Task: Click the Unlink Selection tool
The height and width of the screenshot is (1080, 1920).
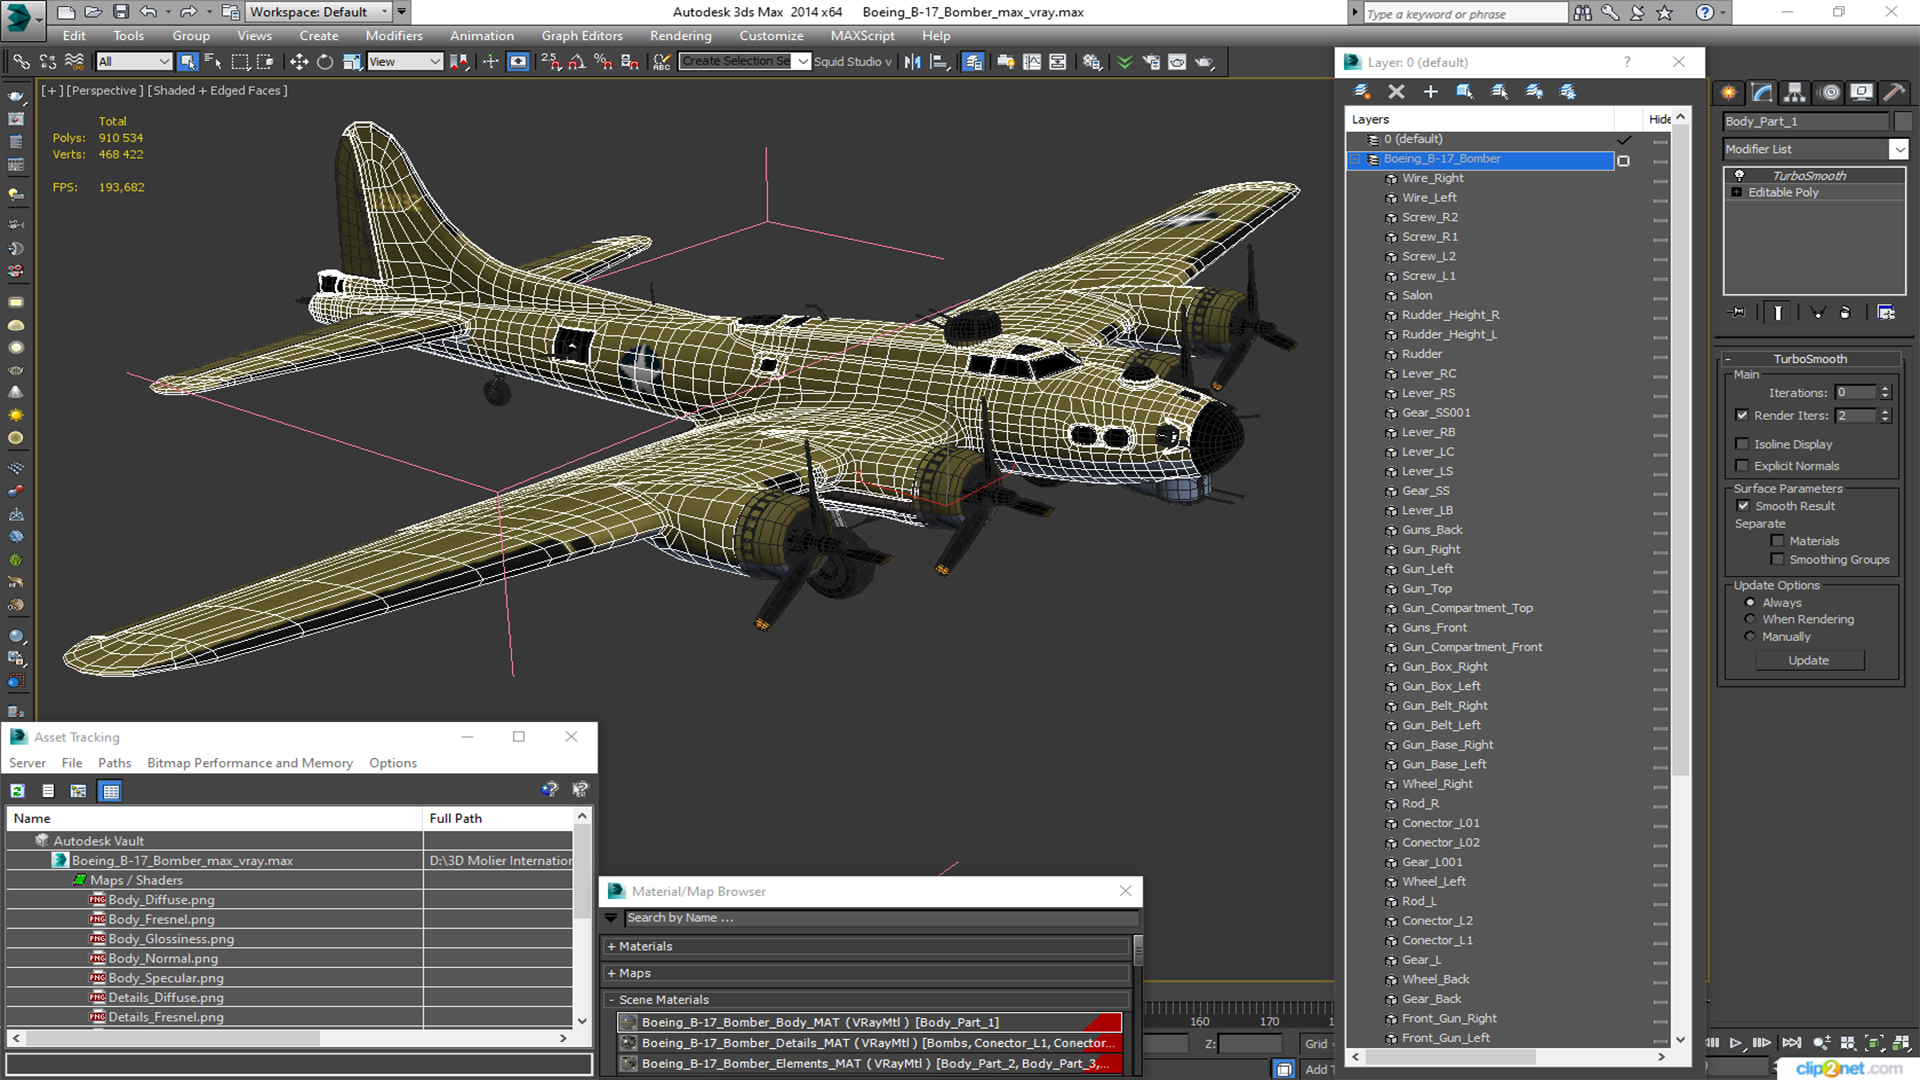Action: pos(48,62)
